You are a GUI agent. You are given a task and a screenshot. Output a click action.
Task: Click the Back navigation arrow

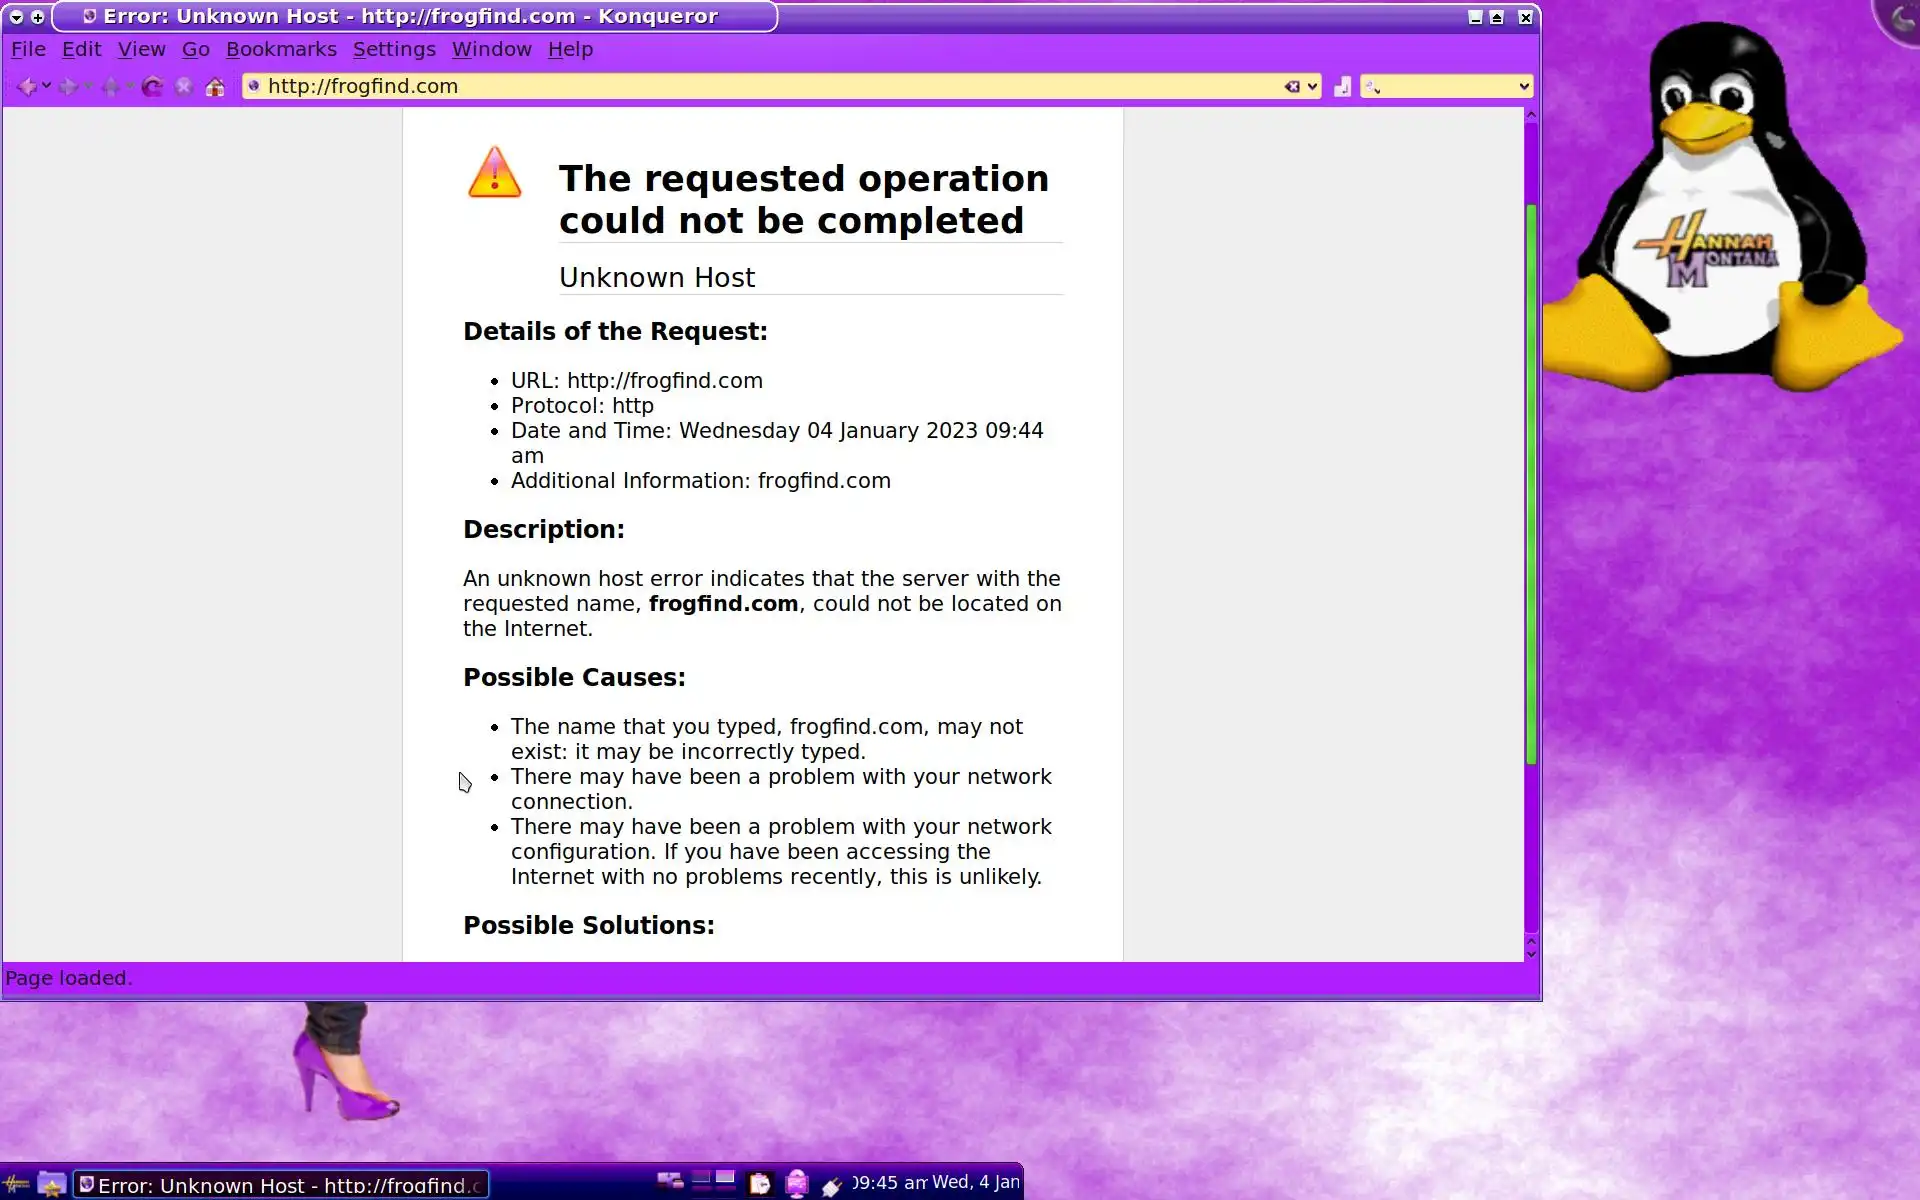click(27, 87)
